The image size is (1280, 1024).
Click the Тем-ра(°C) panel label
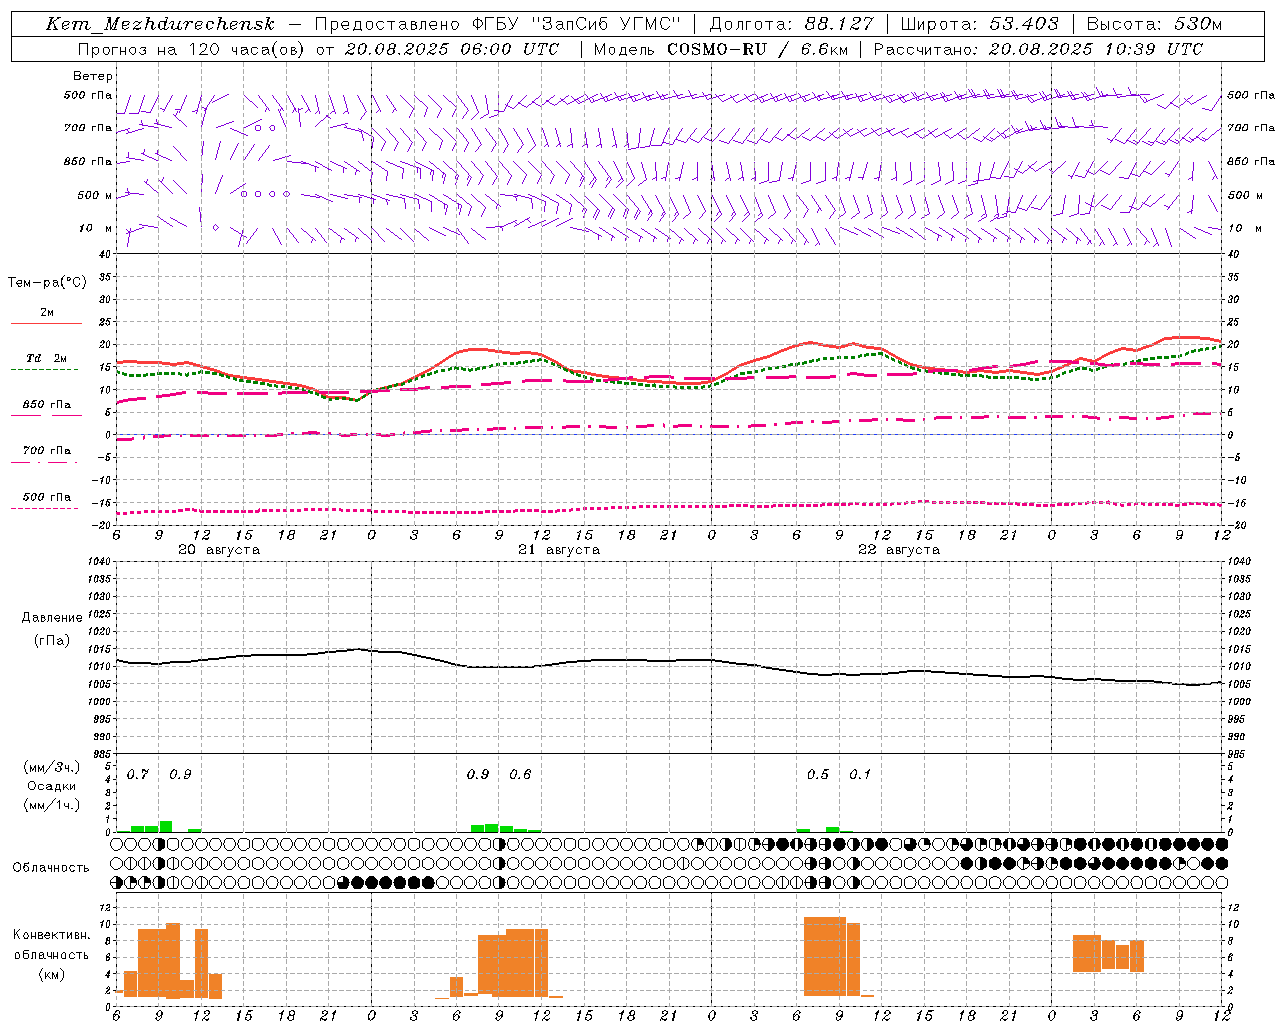47,283
